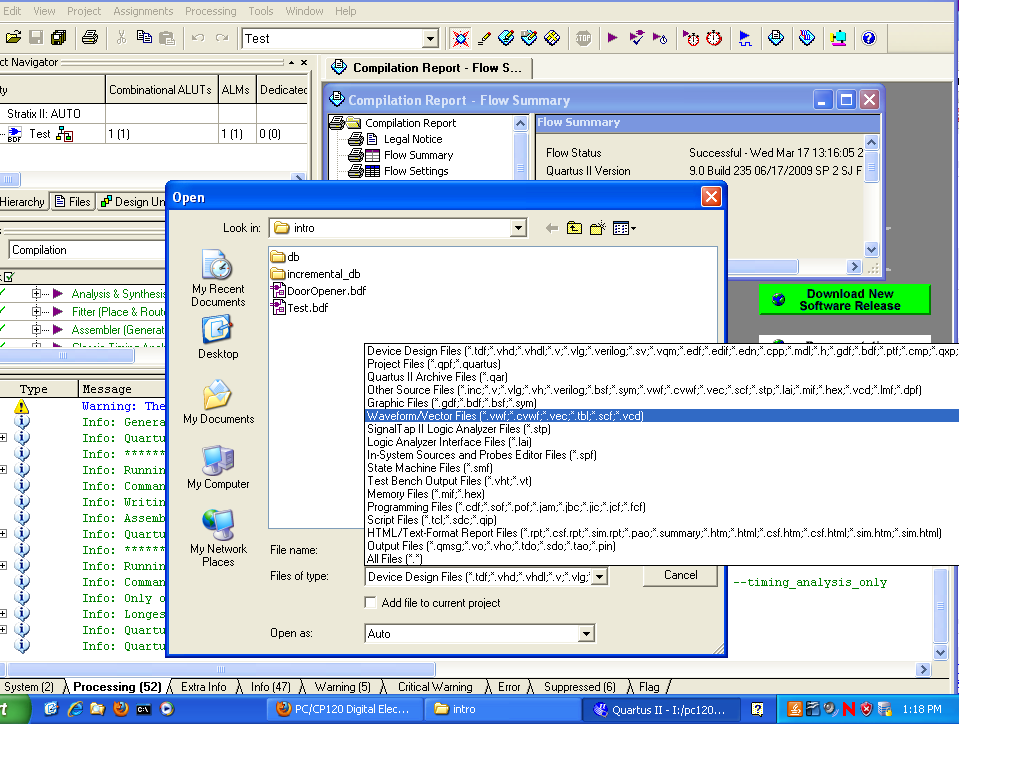Expand Assembler task node

click(x=37, y=330)
